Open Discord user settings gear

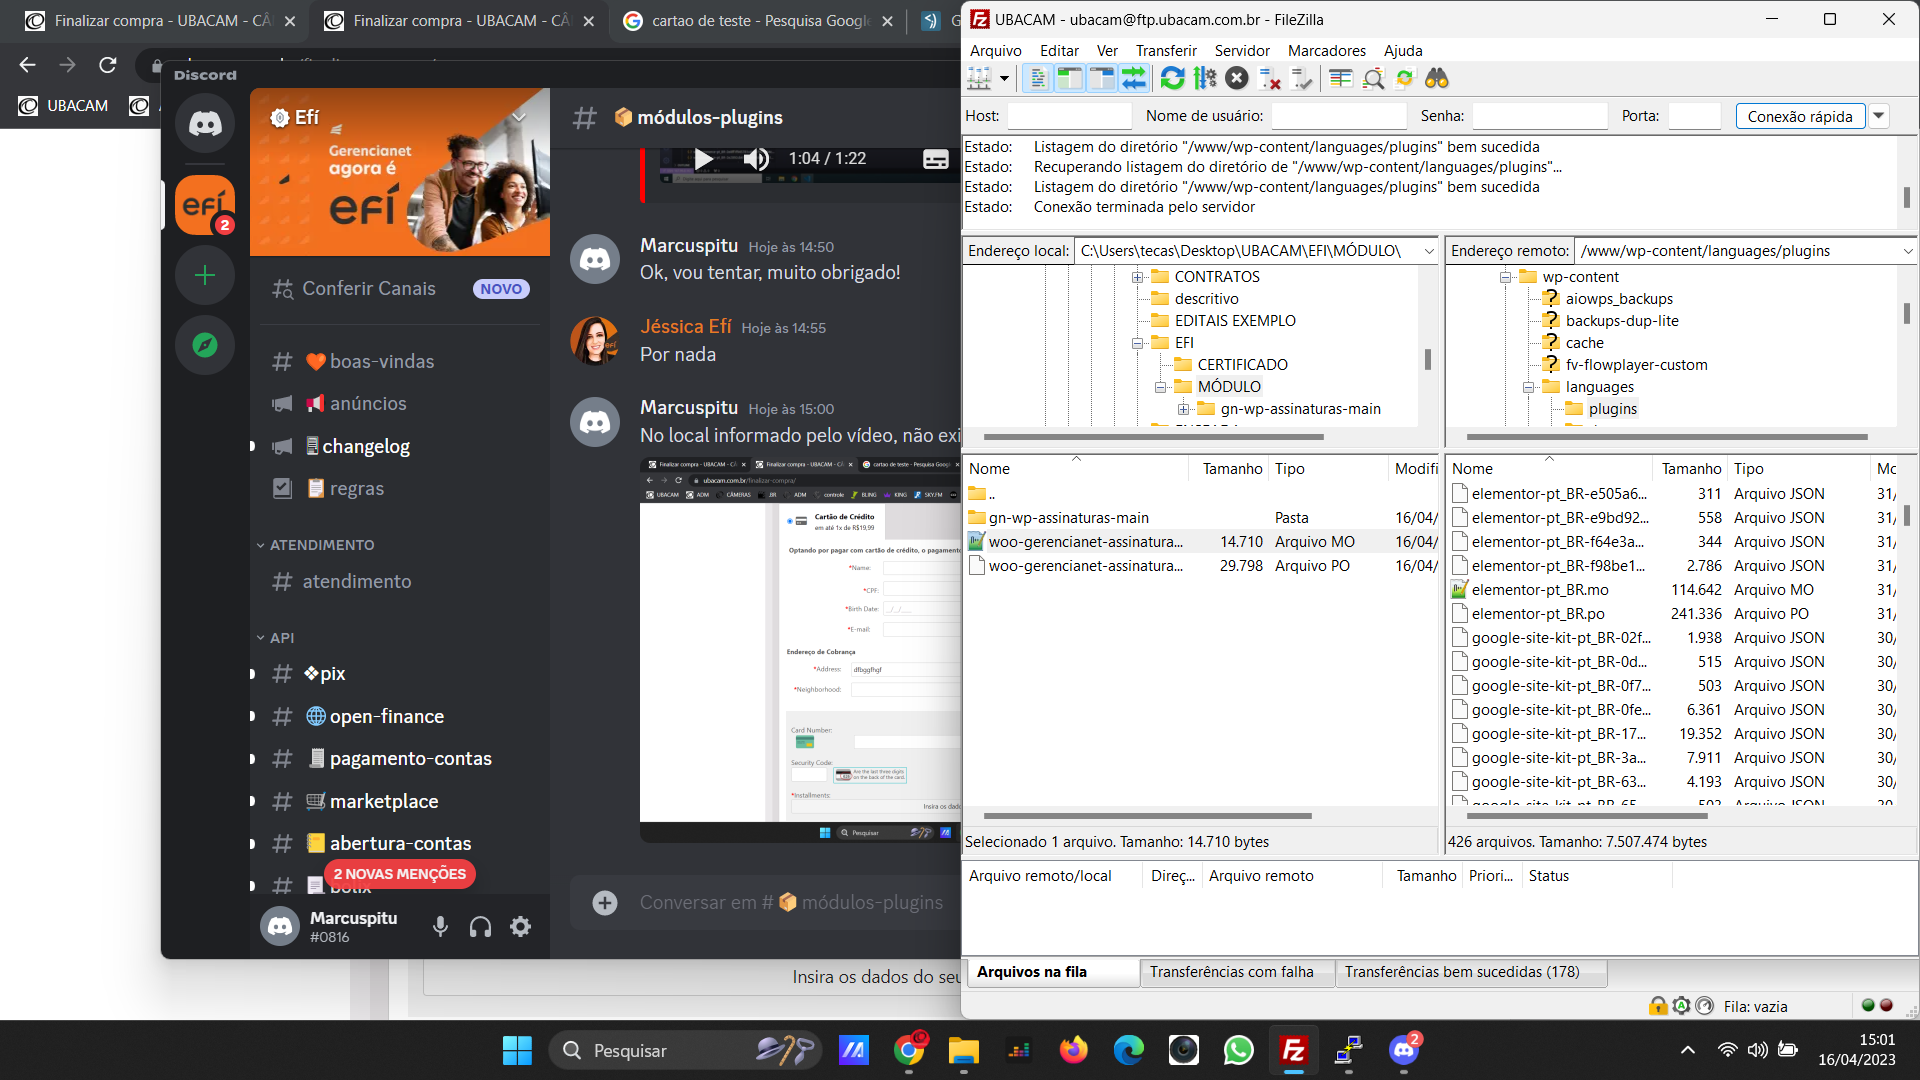click(520, 927)
